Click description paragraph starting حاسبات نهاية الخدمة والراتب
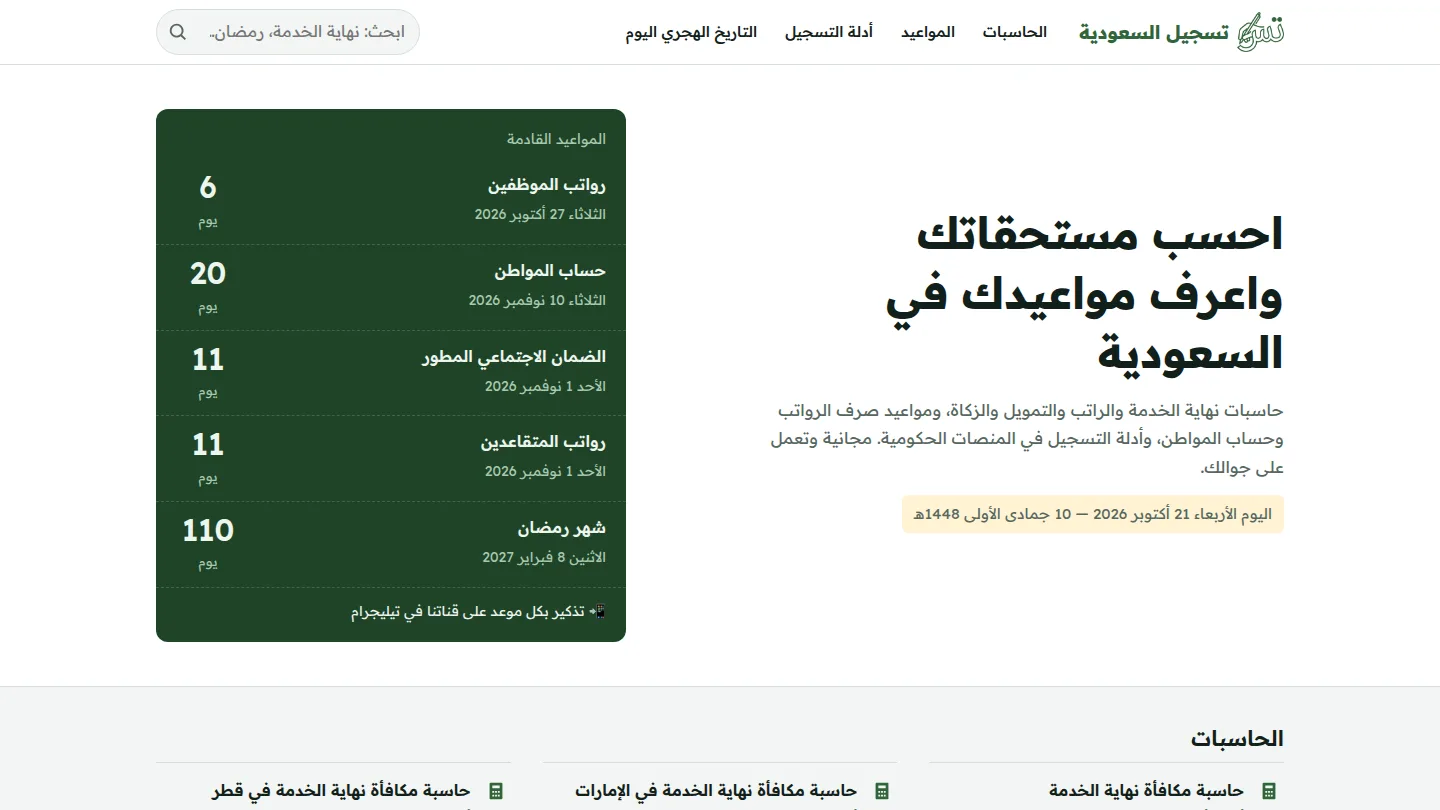1440x810 pixels. tap(1027, 439)
